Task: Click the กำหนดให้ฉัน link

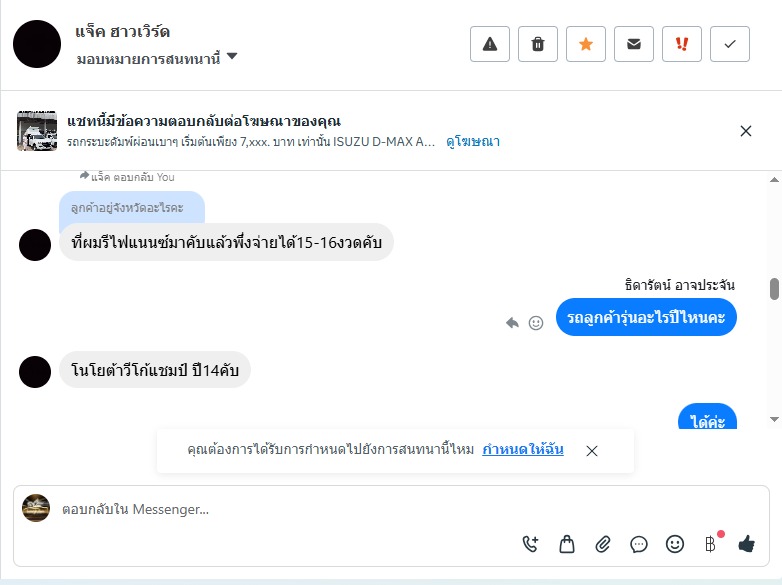Action: pyautogui.click(x=523, y=450)
